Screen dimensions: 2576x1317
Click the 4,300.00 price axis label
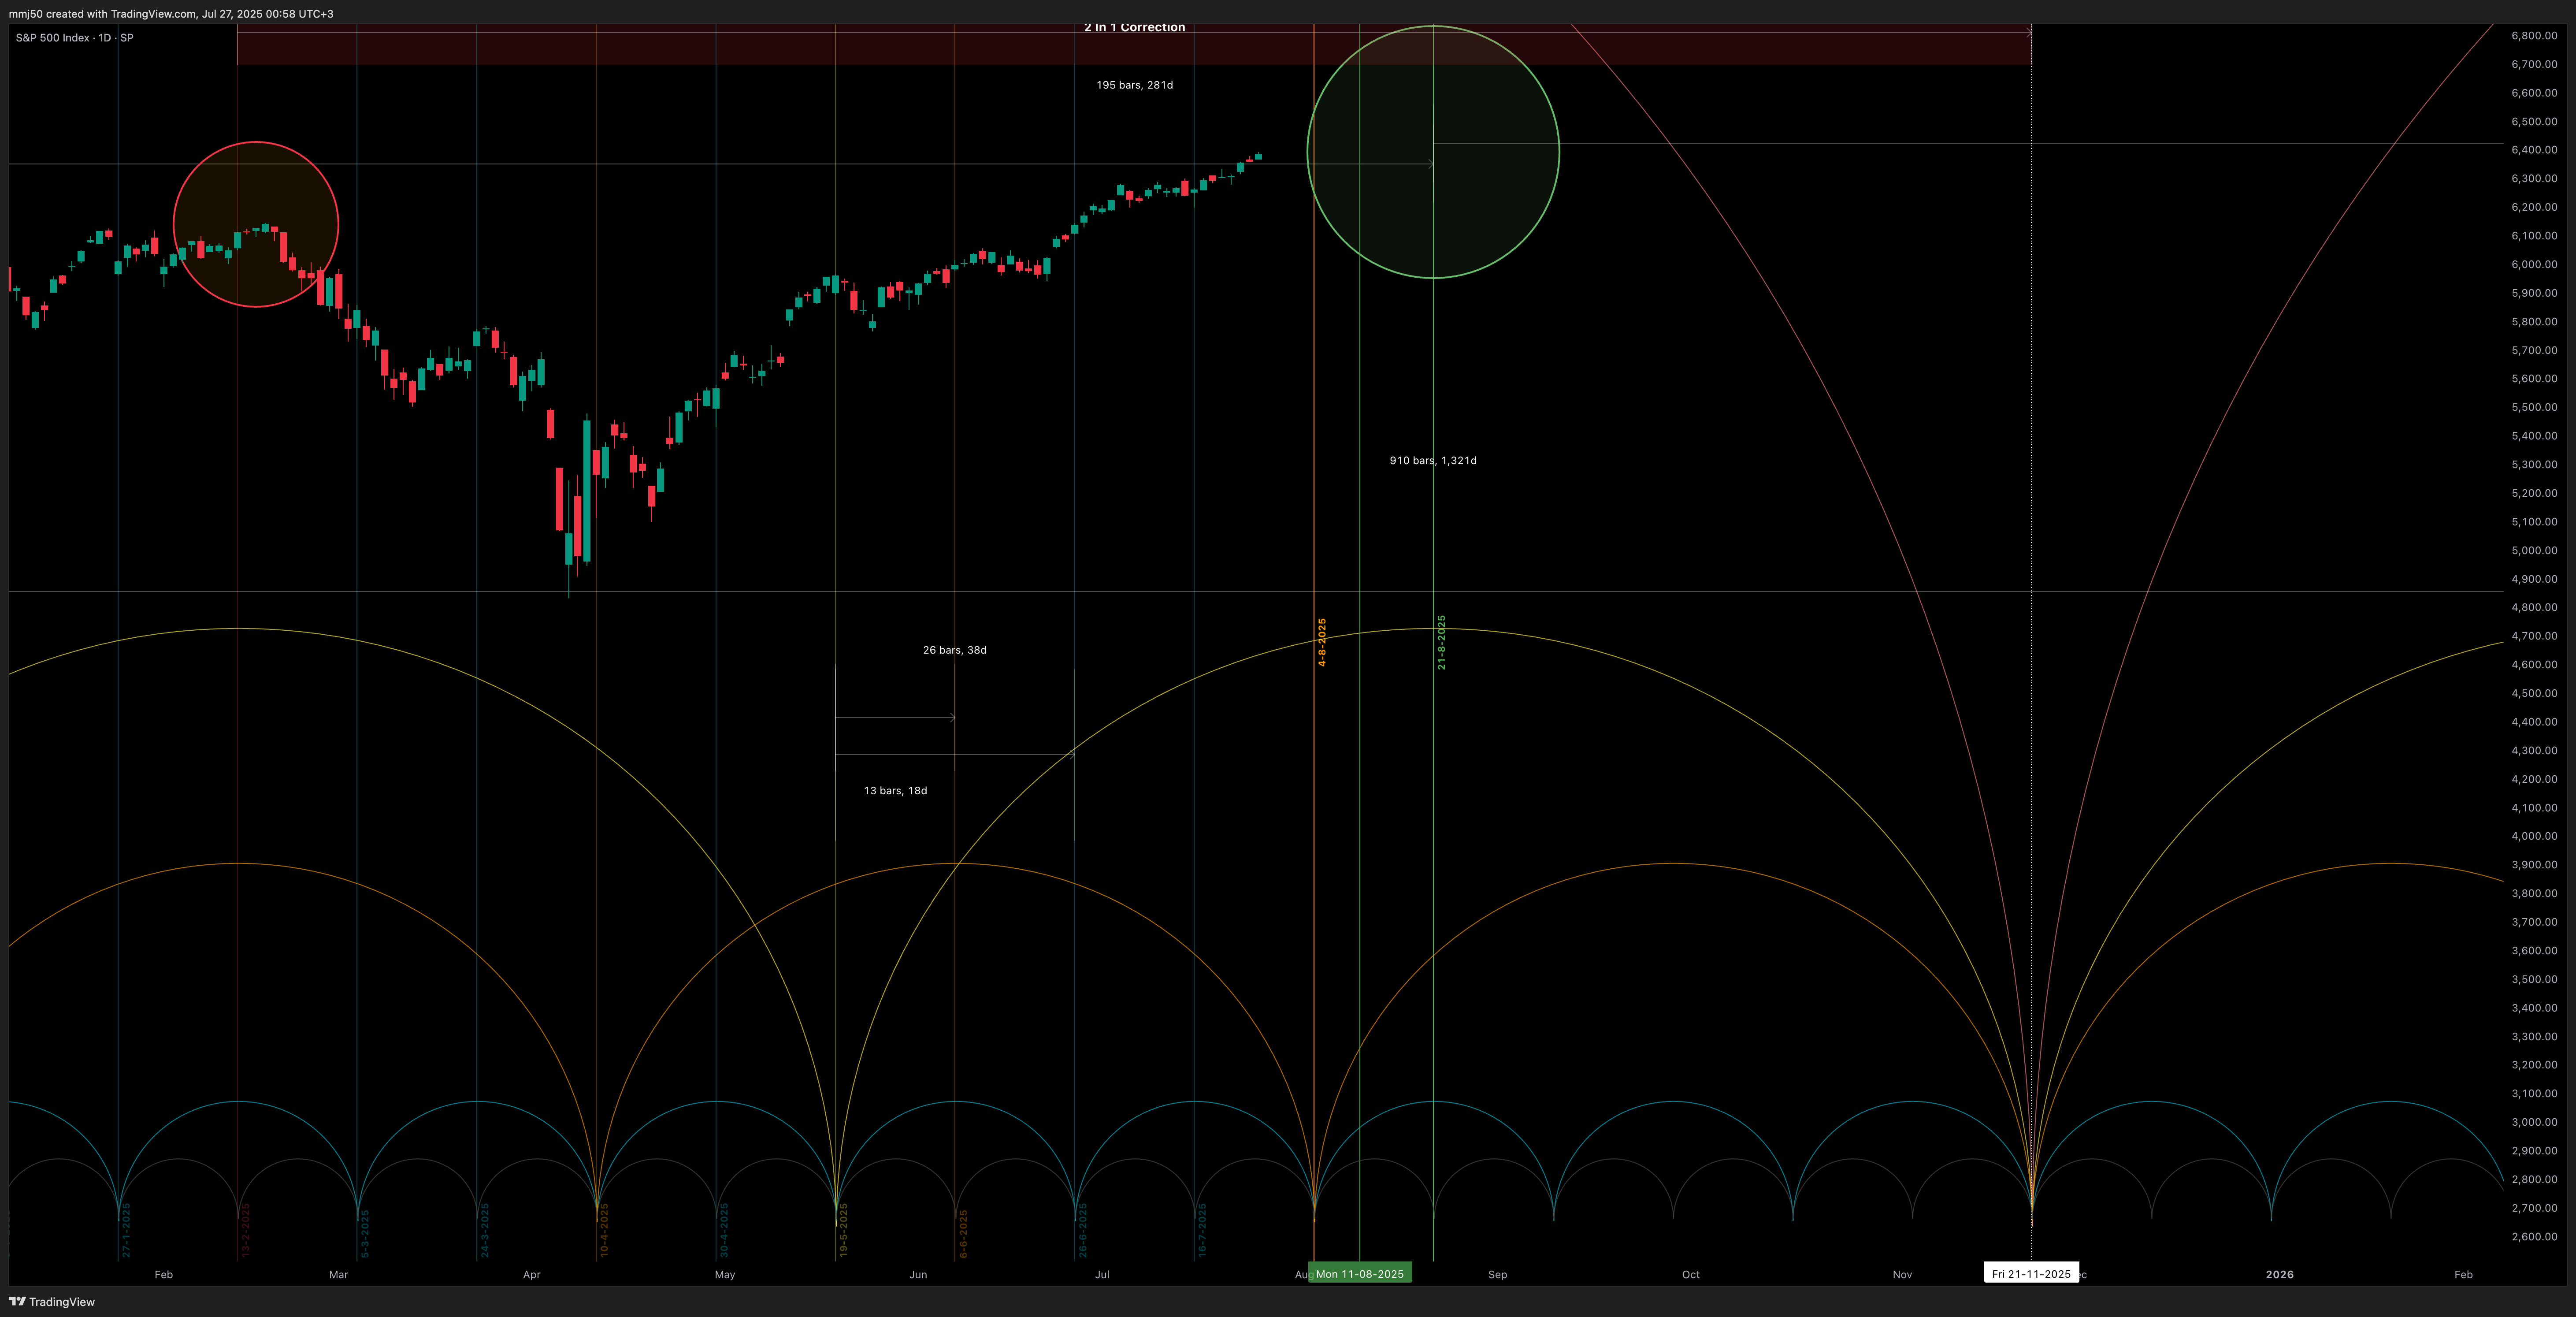click(2534, 751)
